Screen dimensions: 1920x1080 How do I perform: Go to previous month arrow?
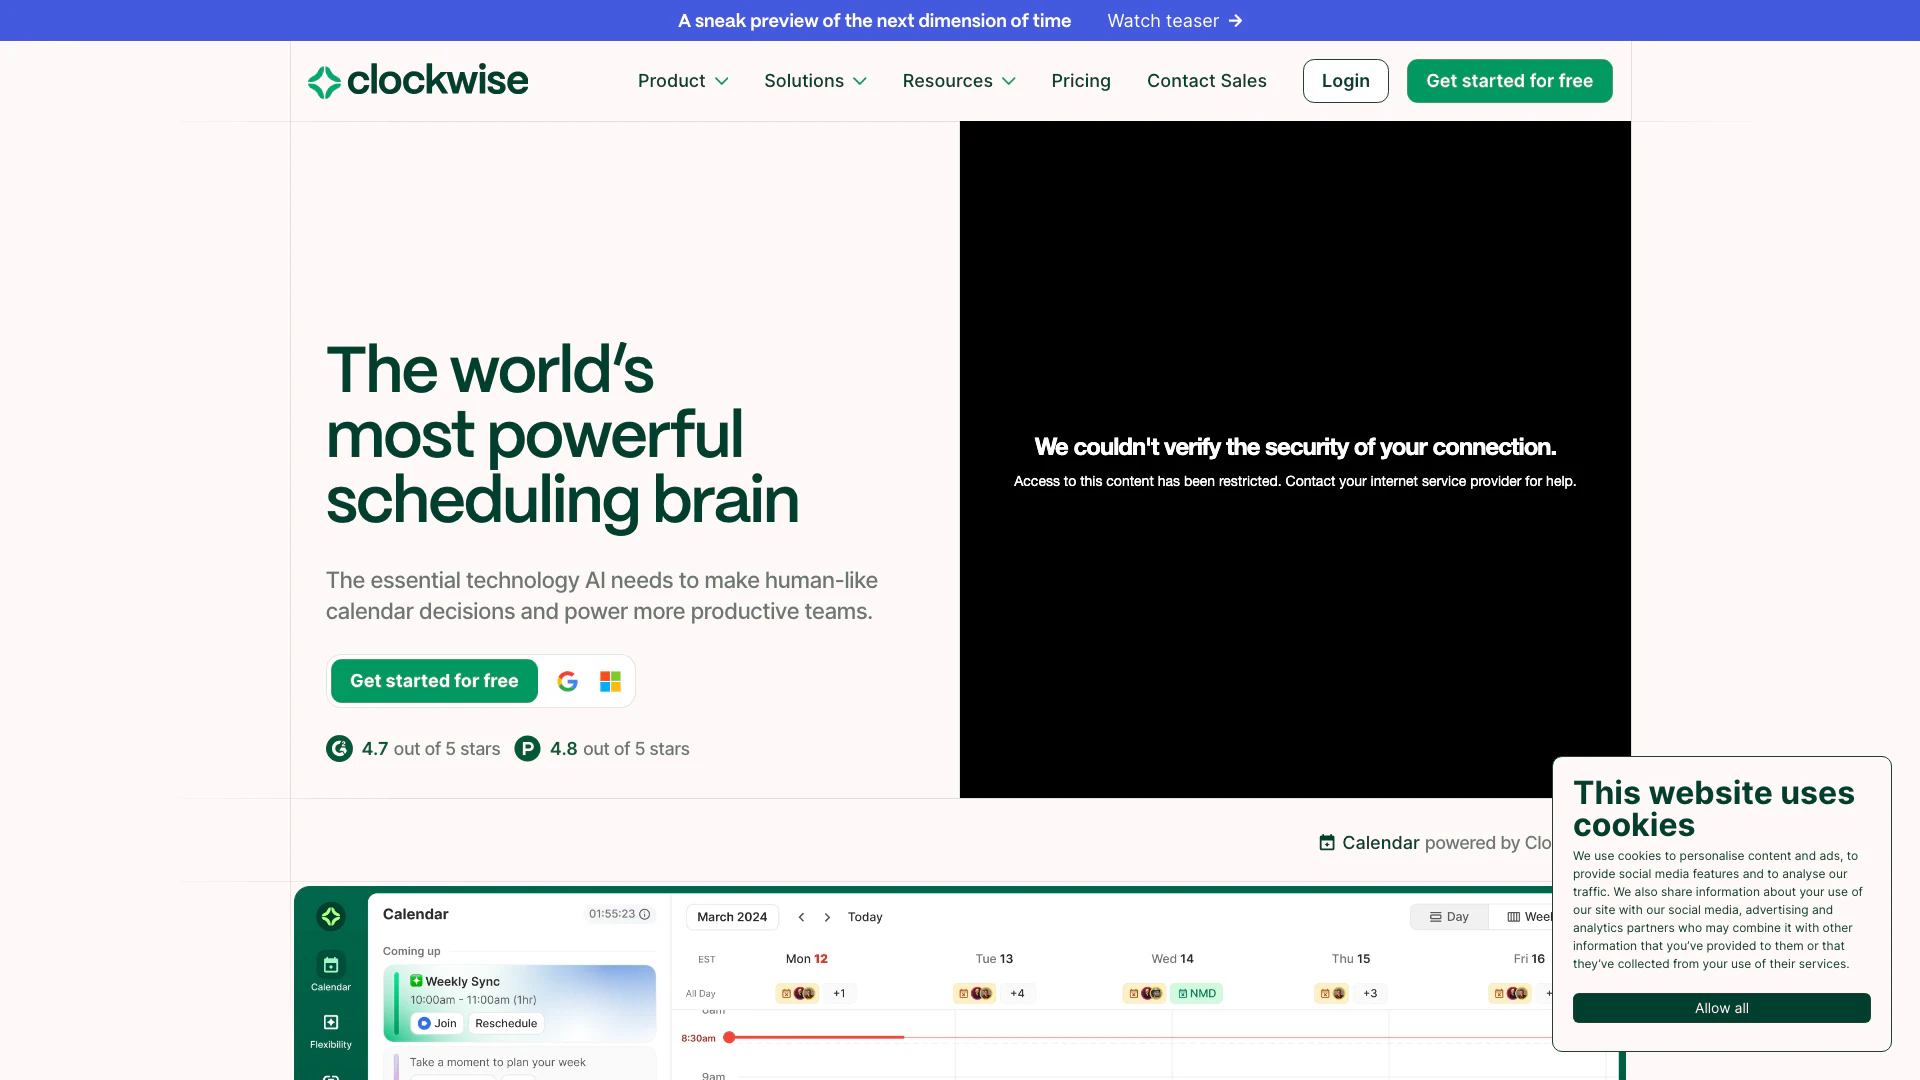801,917
